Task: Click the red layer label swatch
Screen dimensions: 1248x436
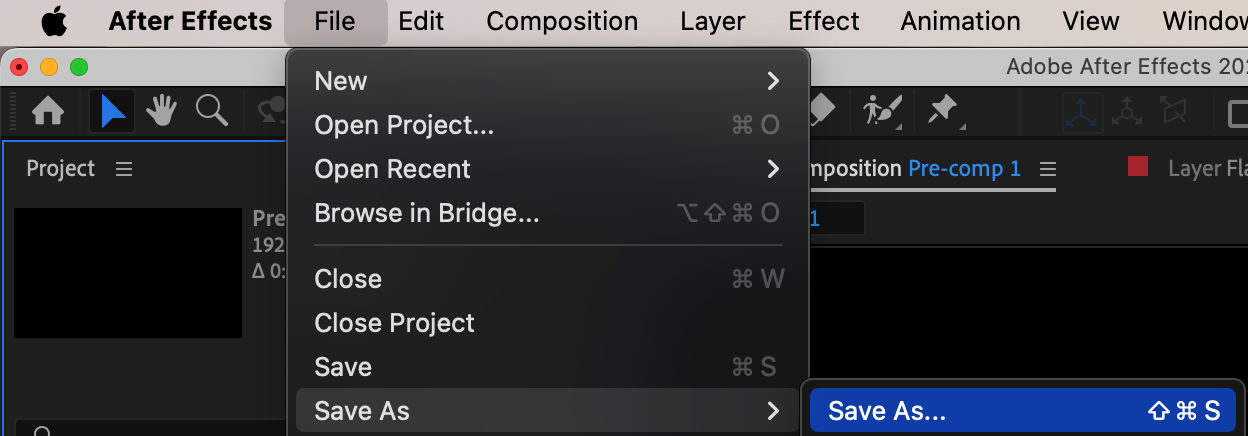Action: 1138,167
